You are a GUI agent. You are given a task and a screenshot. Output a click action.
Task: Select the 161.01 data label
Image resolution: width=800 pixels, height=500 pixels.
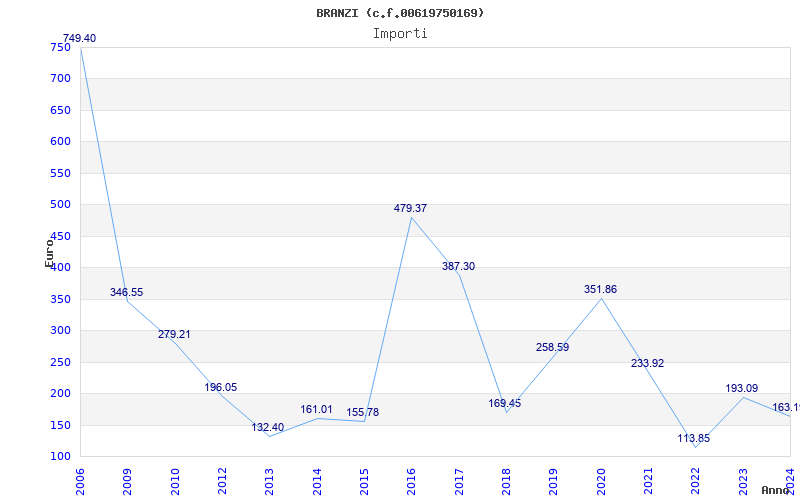click(316, 409)
